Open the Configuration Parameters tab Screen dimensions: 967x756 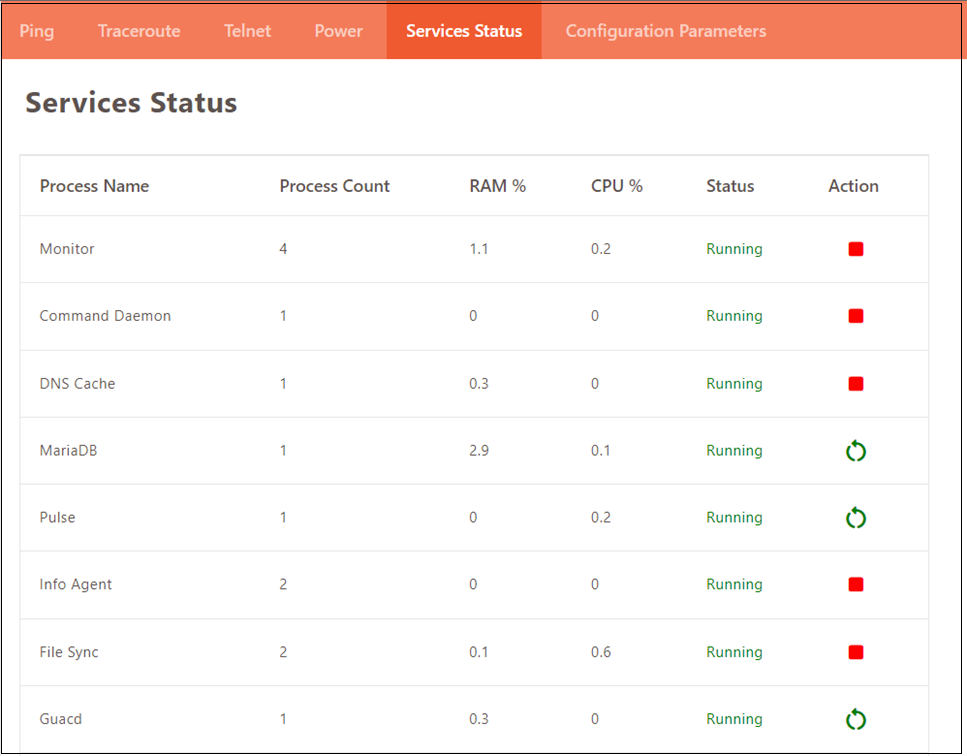click(x=666, y=31)
